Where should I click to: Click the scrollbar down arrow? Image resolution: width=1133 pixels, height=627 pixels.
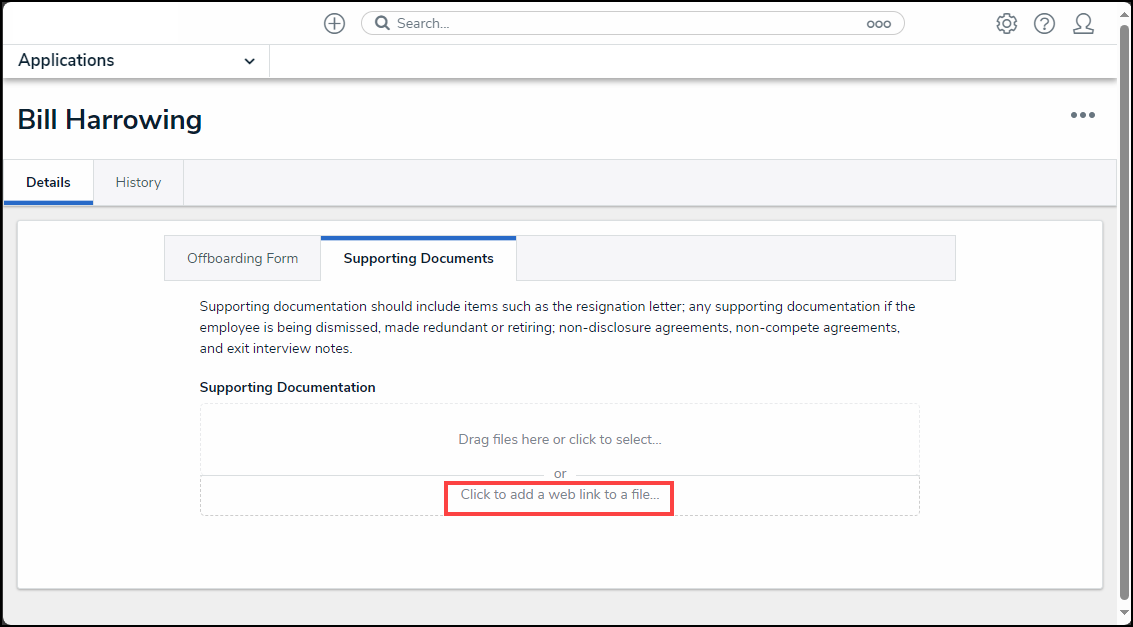[1125, 613]
